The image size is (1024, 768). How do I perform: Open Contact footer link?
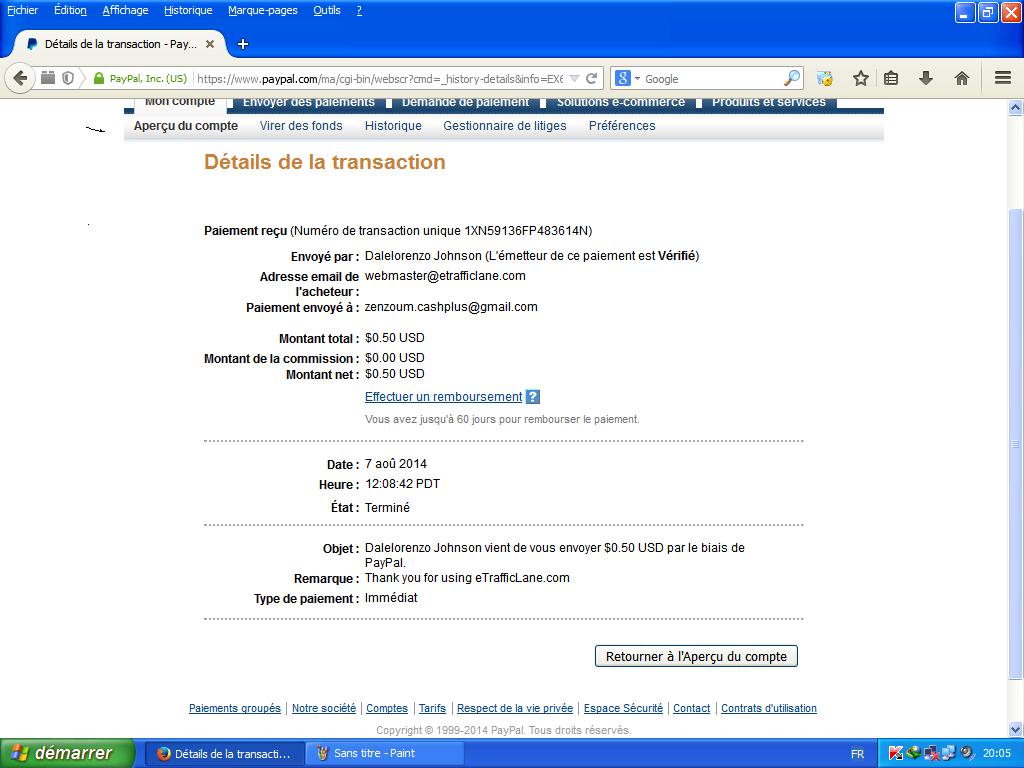coord(692,708)
